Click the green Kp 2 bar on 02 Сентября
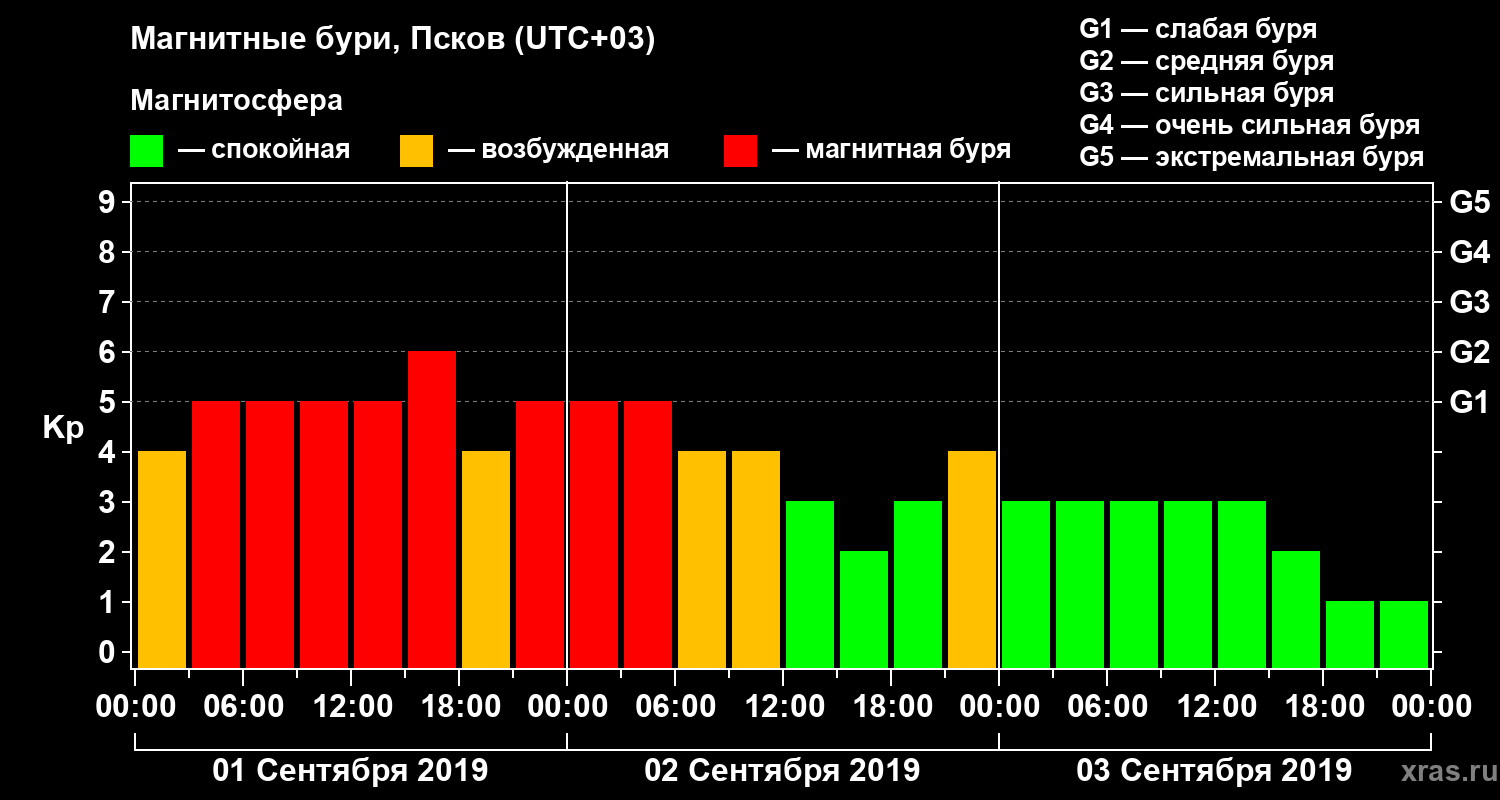The width and height of the screenshot is (1500, 800). pyautogui.click(x=864, y=609)
